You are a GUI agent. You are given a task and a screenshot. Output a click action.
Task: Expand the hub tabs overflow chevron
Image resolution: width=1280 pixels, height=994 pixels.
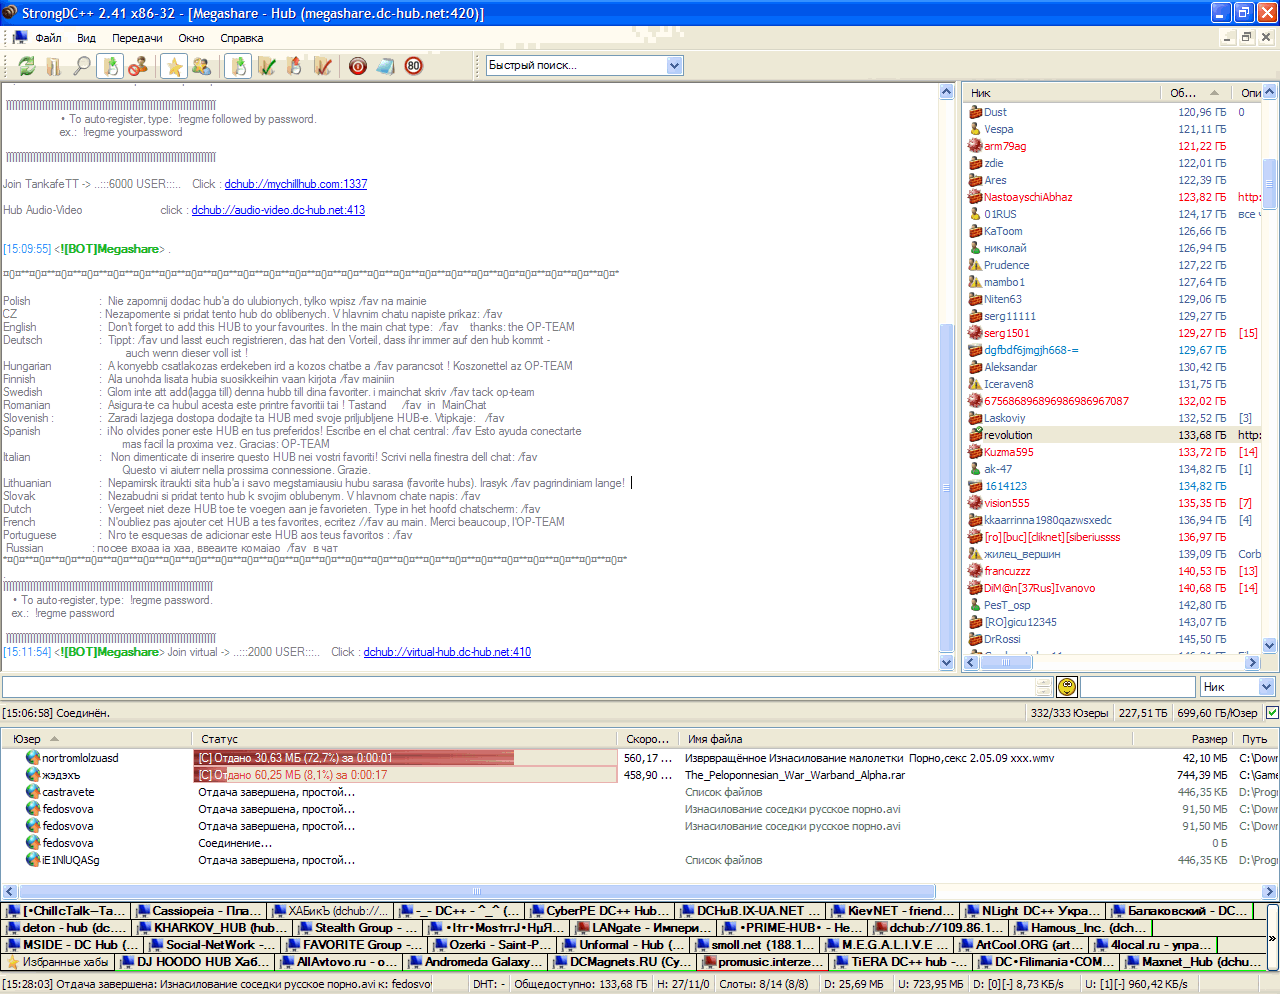[x=1272, y=938]
